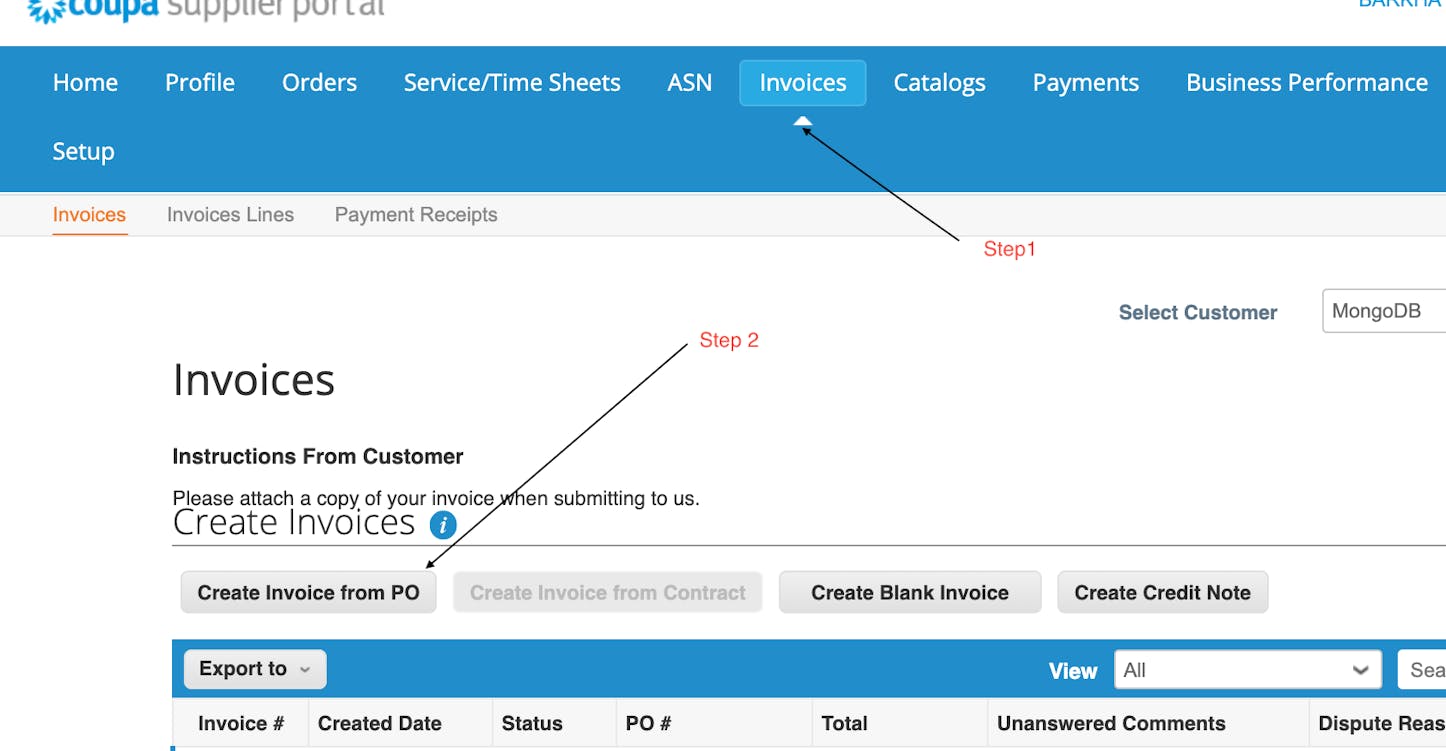Open the Catalogs menu

[x=939, y=82]
